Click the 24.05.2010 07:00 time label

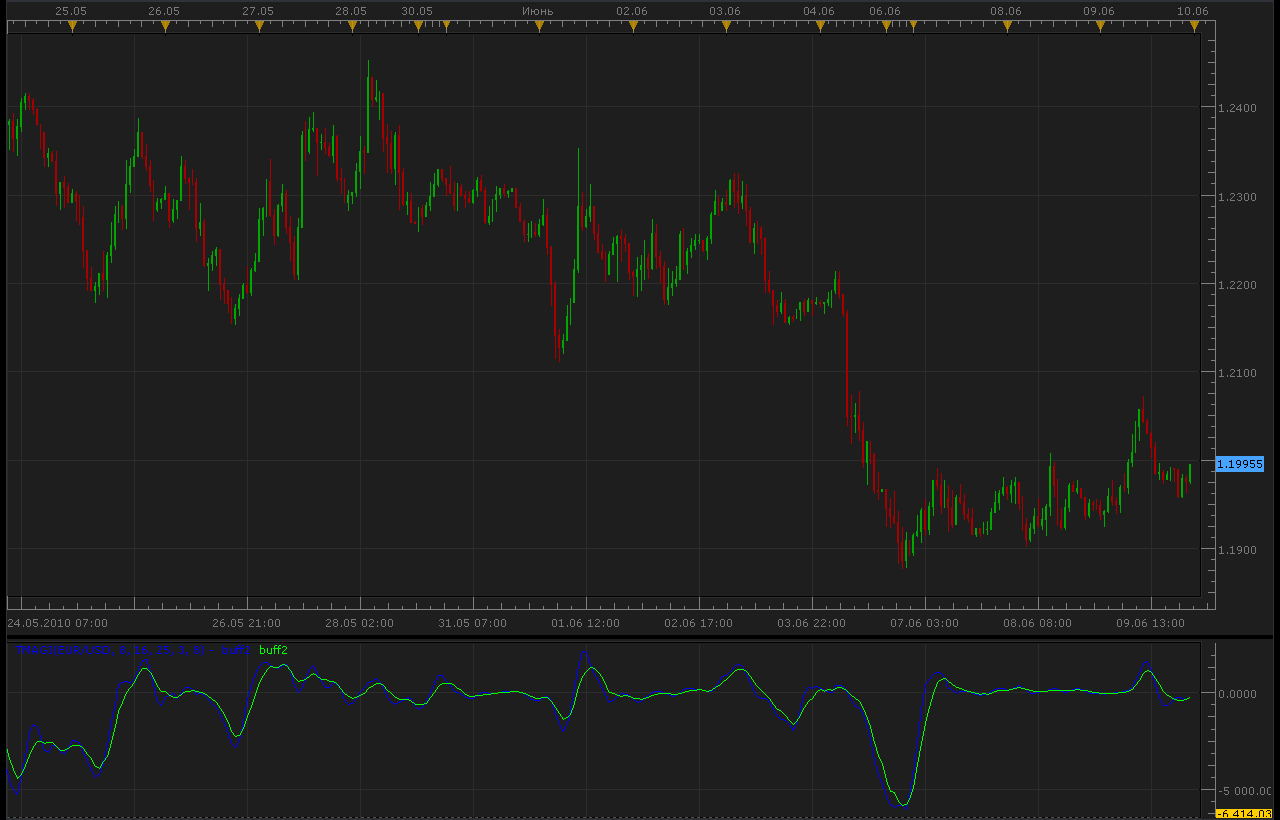pos(58,623)
